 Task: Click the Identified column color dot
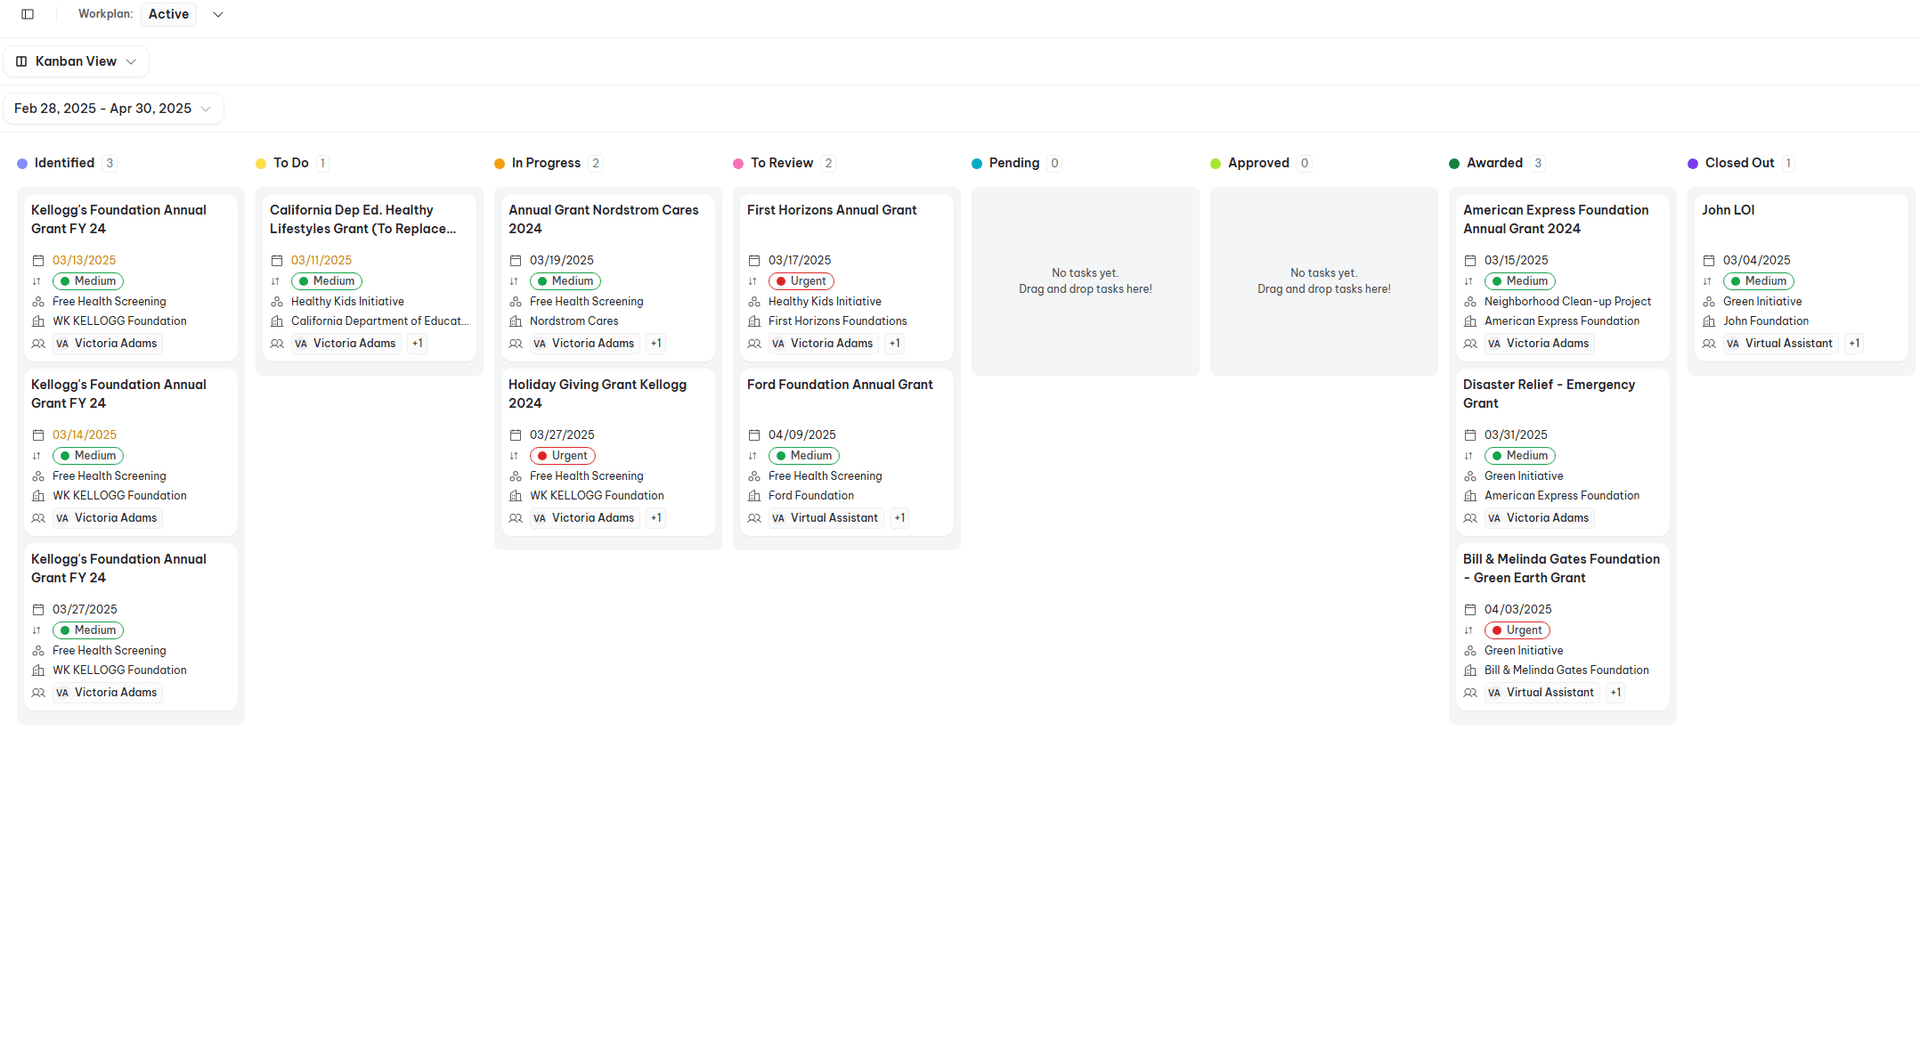[x=22, y=164]
